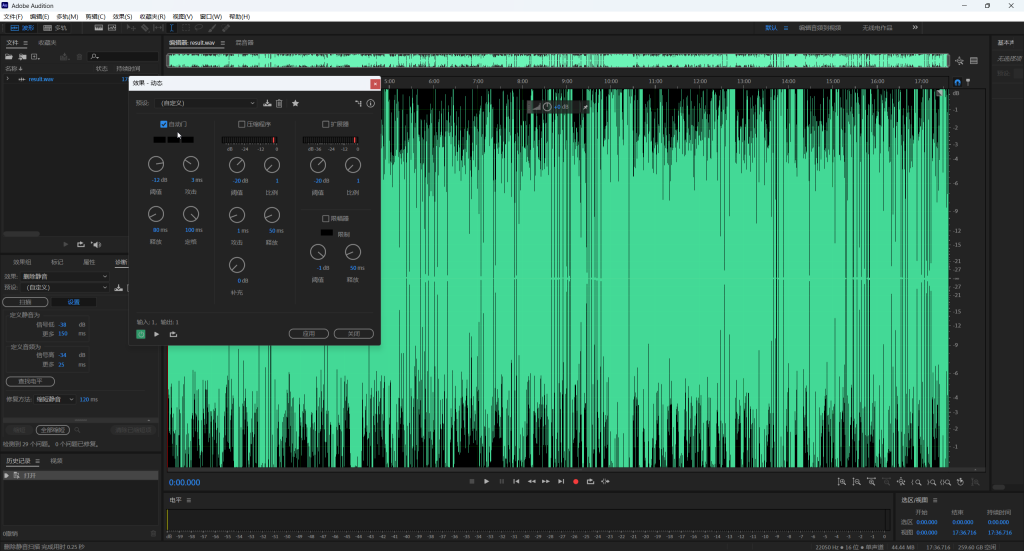Open the 修复方法 缩短静音 dropdown
This screenshot has width=1024, height=551.
[55, 399]
